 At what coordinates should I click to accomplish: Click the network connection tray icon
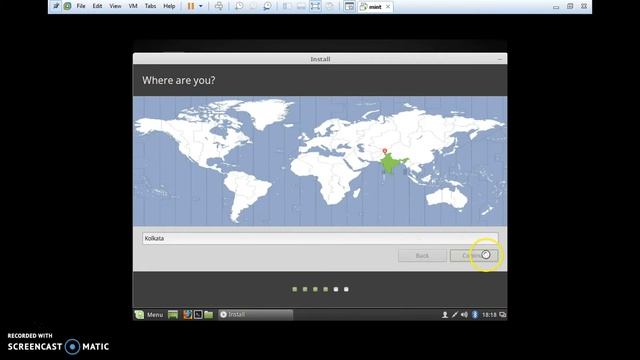[455, 315]
